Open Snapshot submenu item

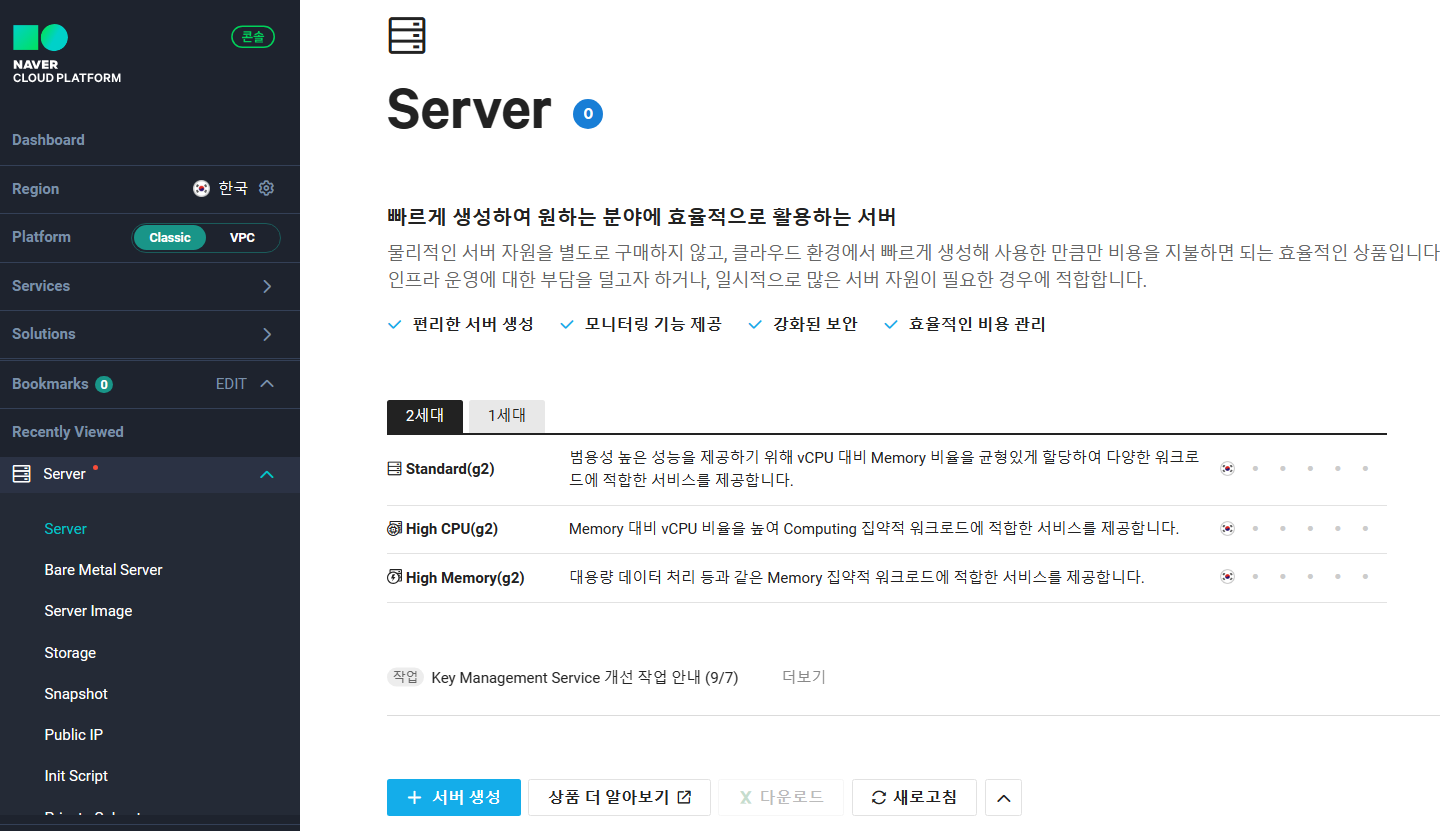coord(76,694)
